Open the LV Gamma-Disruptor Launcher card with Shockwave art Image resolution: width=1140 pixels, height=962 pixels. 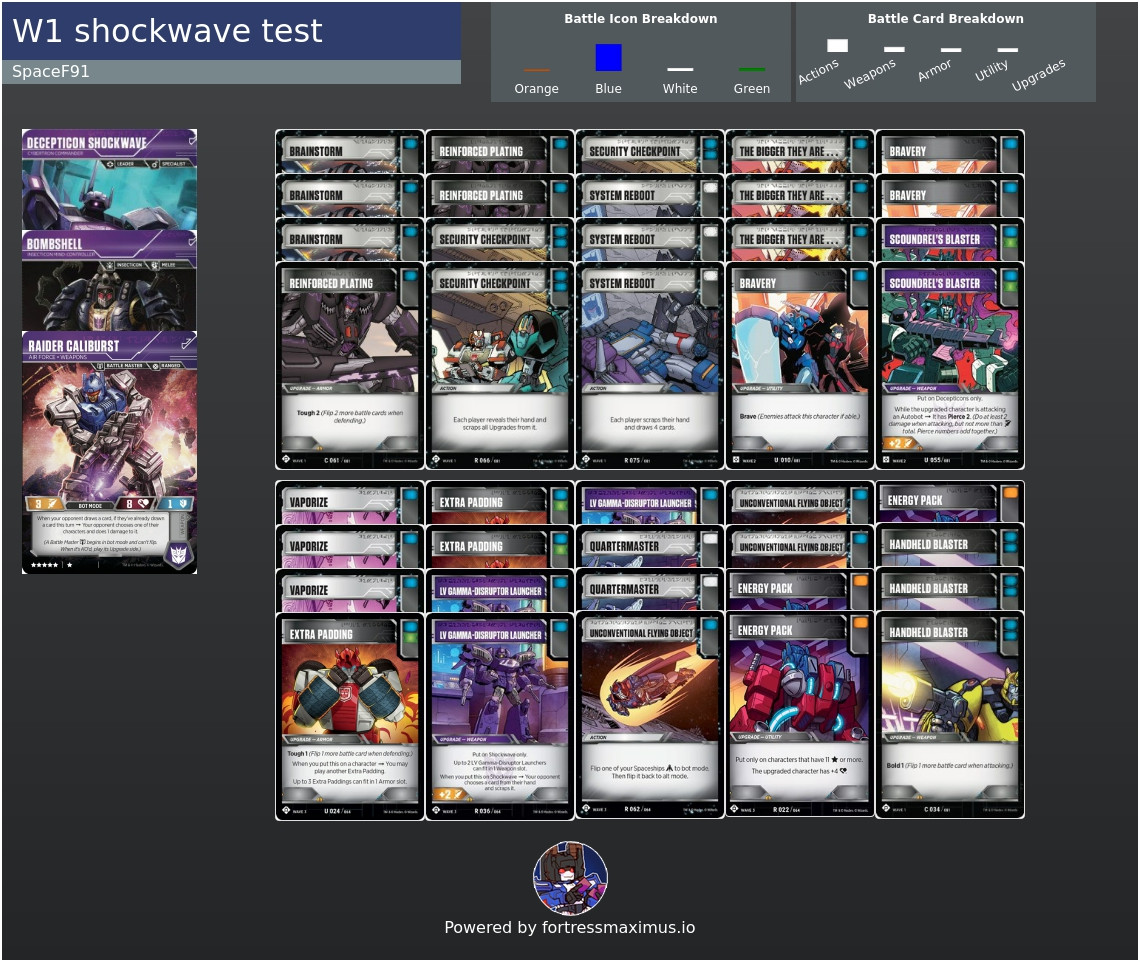(x=499, y=716)
